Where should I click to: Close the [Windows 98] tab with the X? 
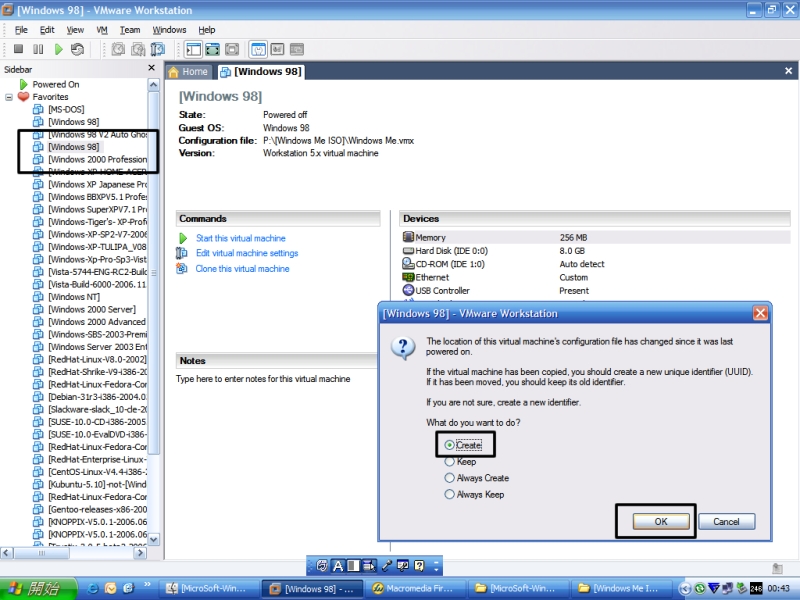pos(788,71)
